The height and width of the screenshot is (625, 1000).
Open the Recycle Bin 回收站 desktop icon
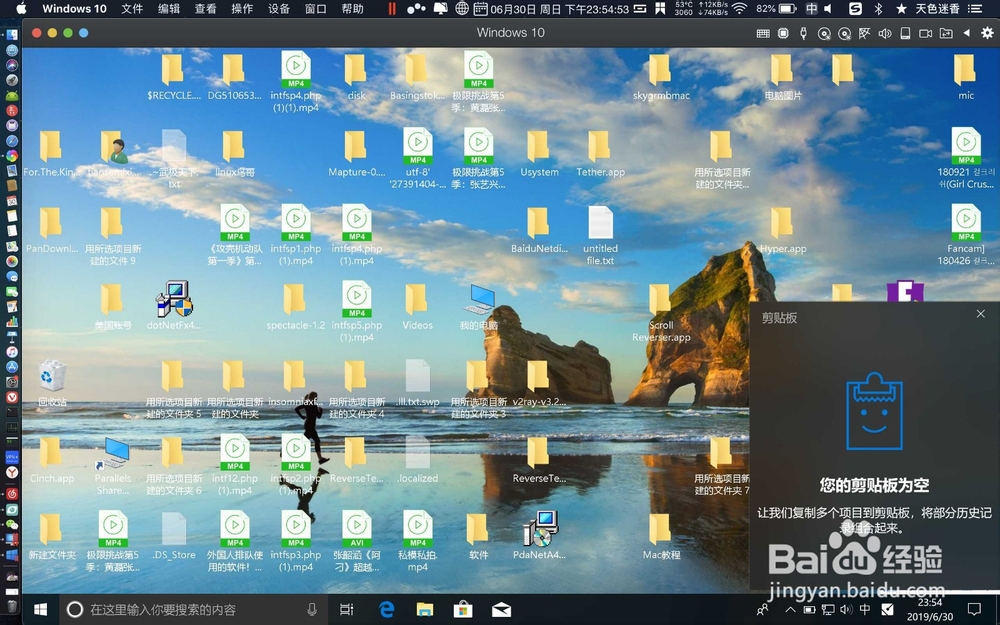point(52,383)
